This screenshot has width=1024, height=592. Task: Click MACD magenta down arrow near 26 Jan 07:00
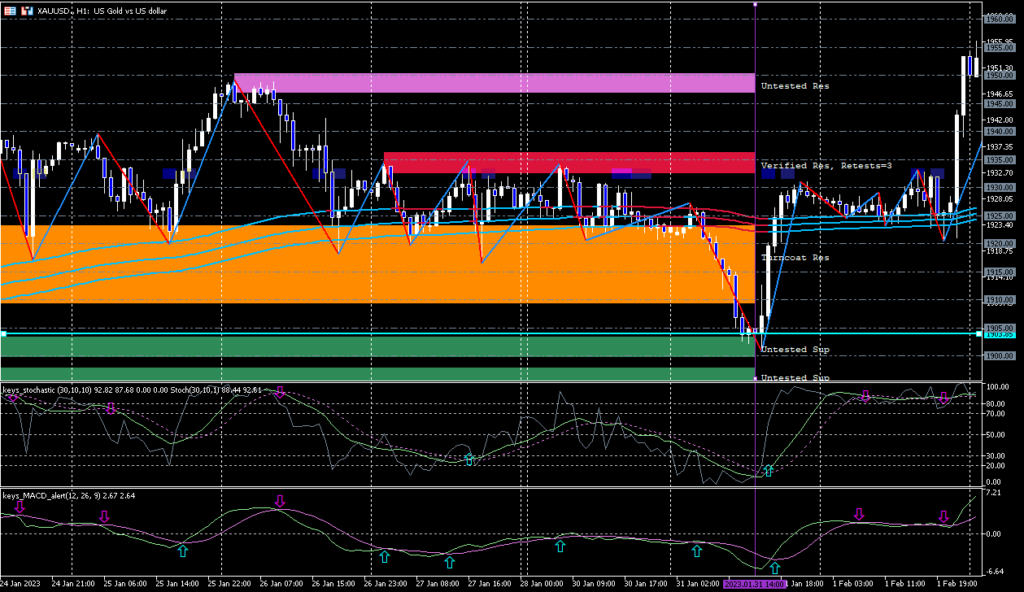pos(281,501)
